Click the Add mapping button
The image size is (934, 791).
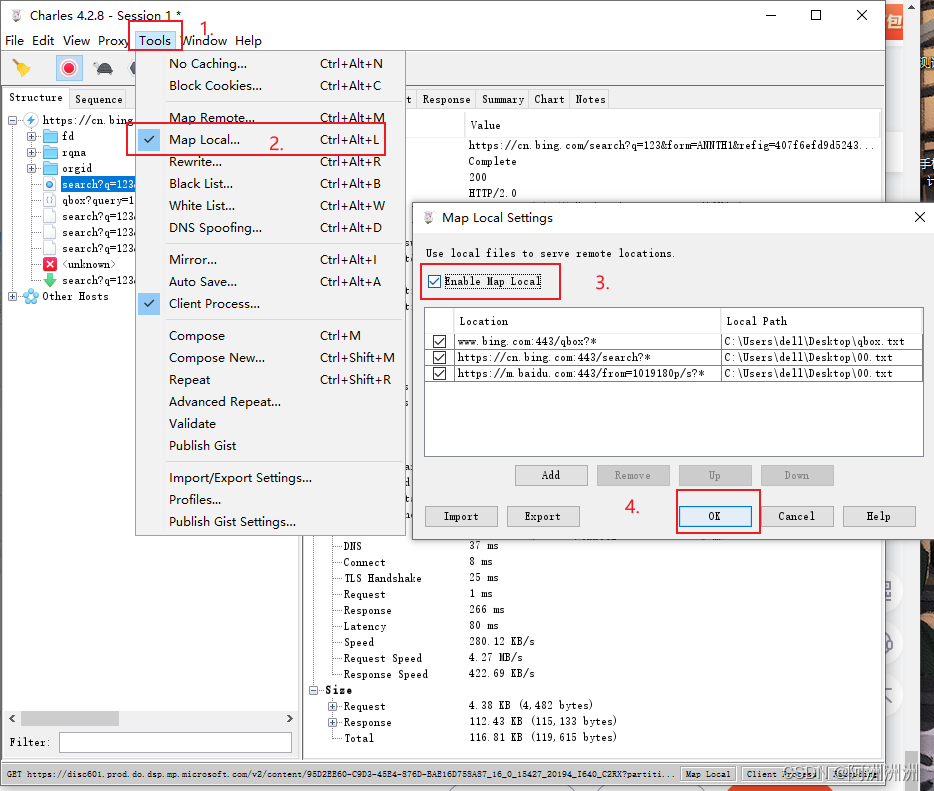point(551,475)
